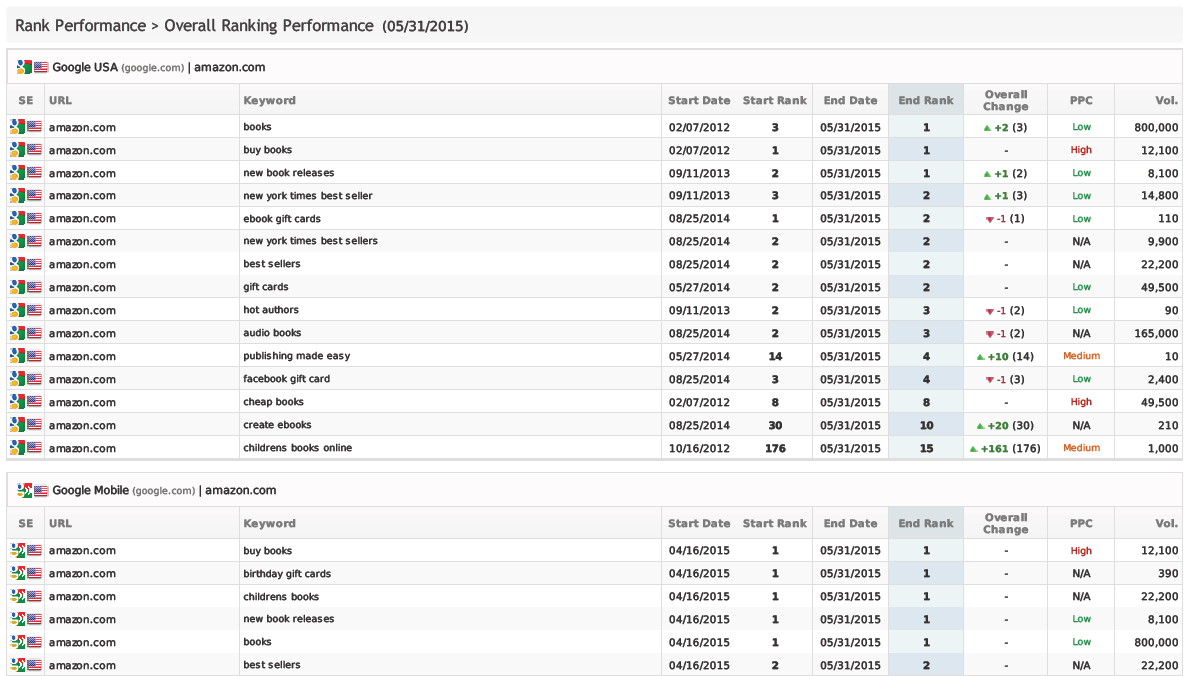Click the red down arrow in the audio books row

pos(989,334)
